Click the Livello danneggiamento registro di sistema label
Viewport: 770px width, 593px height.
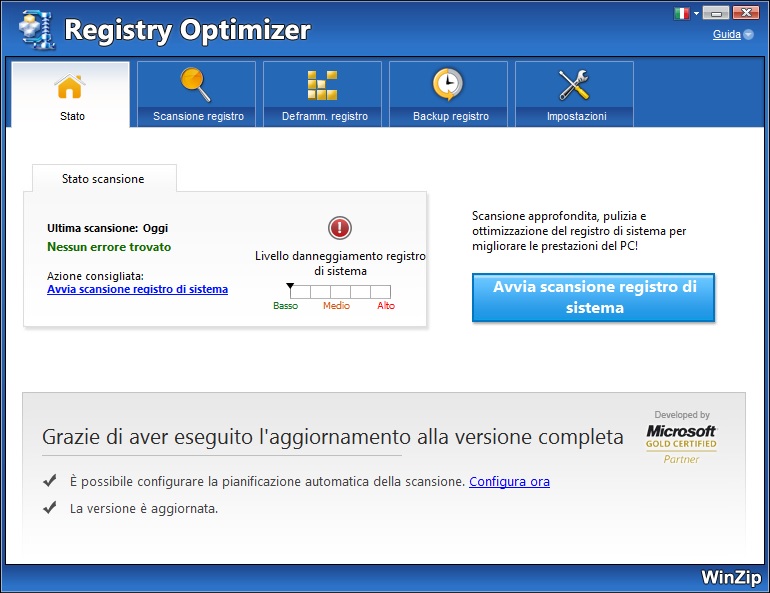pyautogui.click(x=340, y=264)
